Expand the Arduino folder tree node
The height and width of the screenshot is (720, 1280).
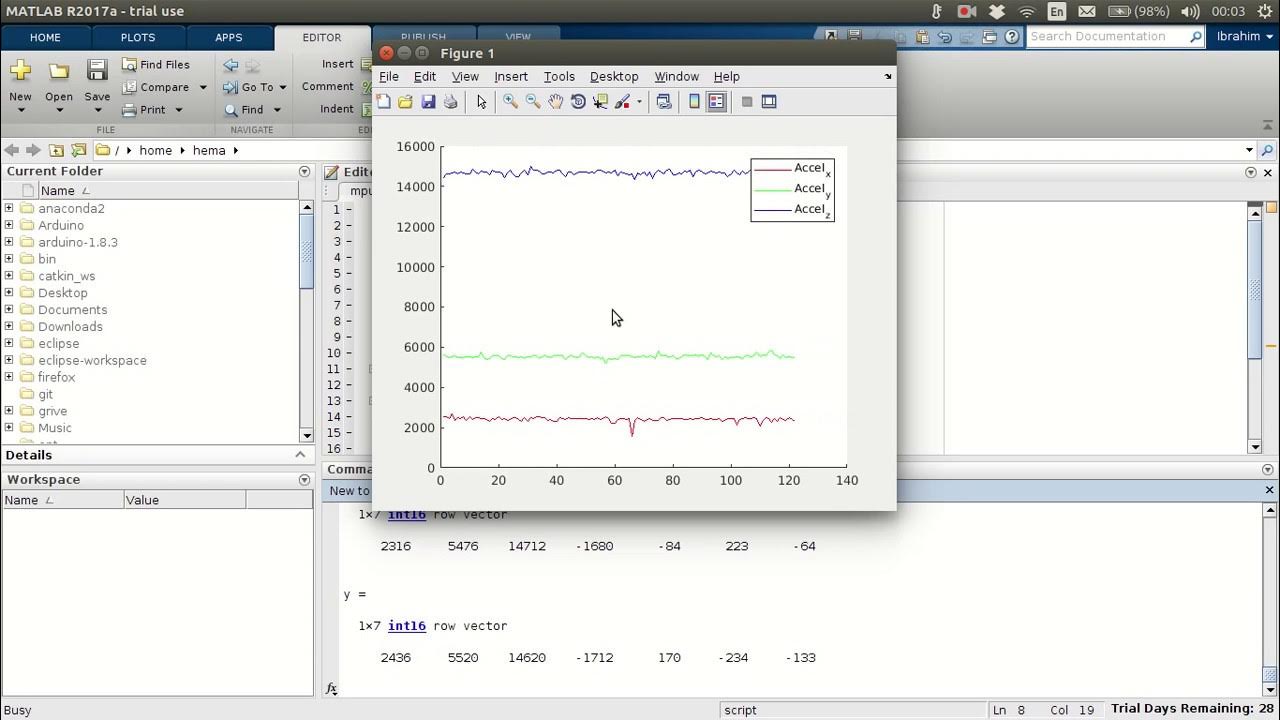9,225
